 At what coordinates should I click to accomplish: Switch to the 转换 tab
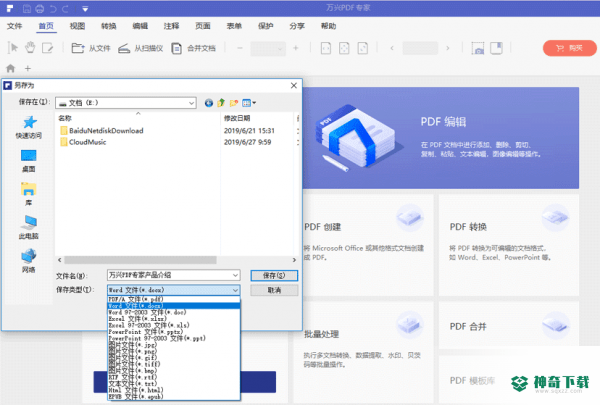[x=109, y=26]
